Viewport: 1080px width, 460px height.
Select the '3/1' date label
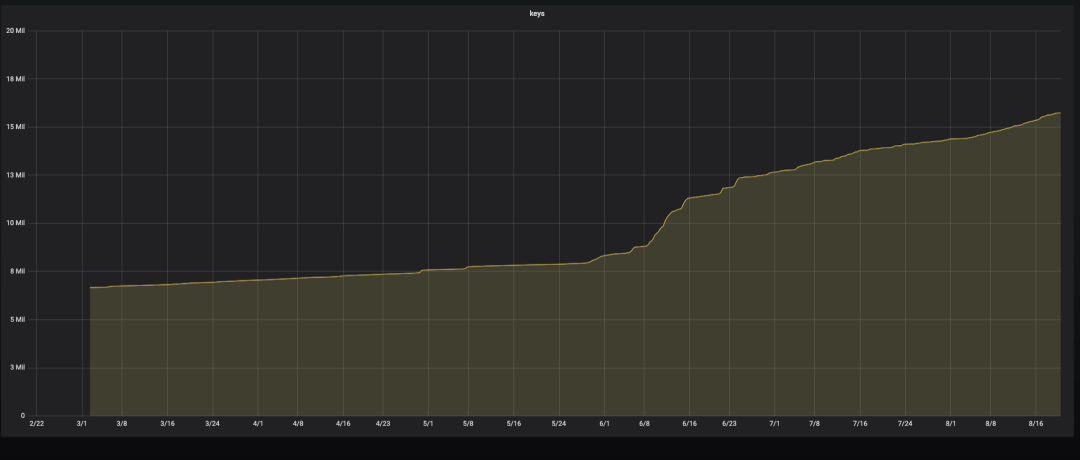coord(82,424)
